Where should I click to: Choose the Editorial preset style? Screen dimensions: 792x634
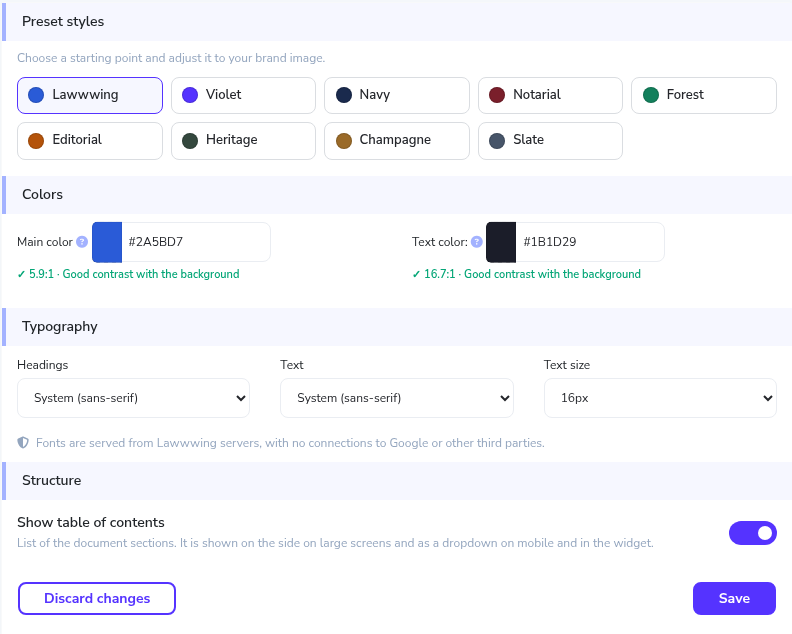point(90,140)
